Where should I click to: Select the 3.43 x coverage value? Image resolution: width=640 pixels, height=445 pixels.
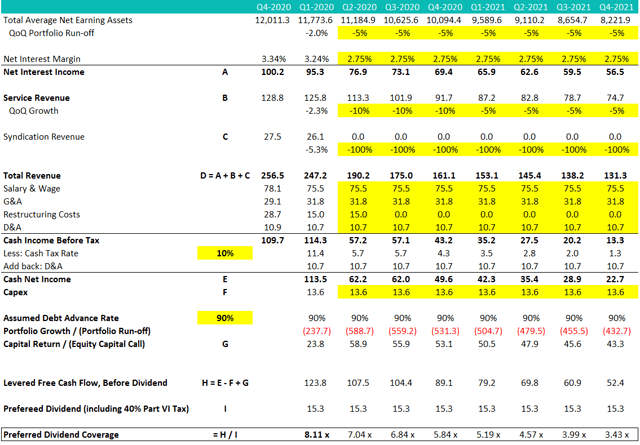(617, 435)
